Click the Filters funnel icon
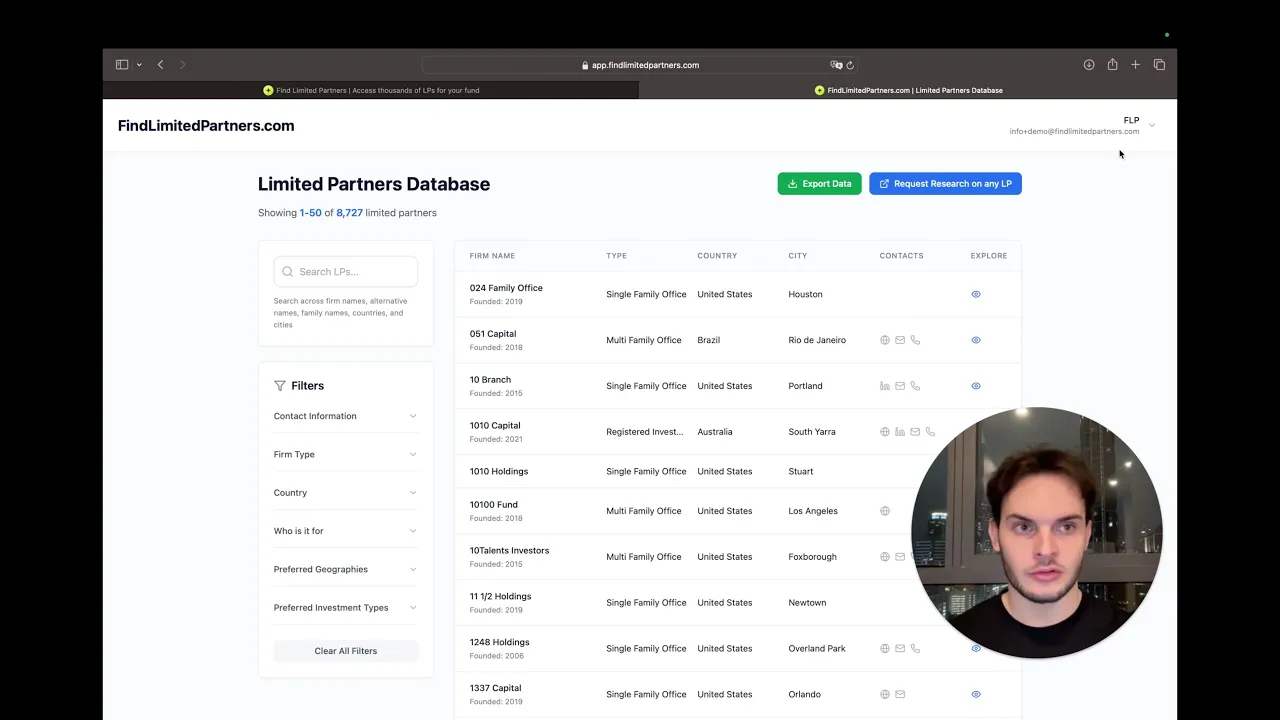Viewport: 1280px width, 720px height. 280,386
